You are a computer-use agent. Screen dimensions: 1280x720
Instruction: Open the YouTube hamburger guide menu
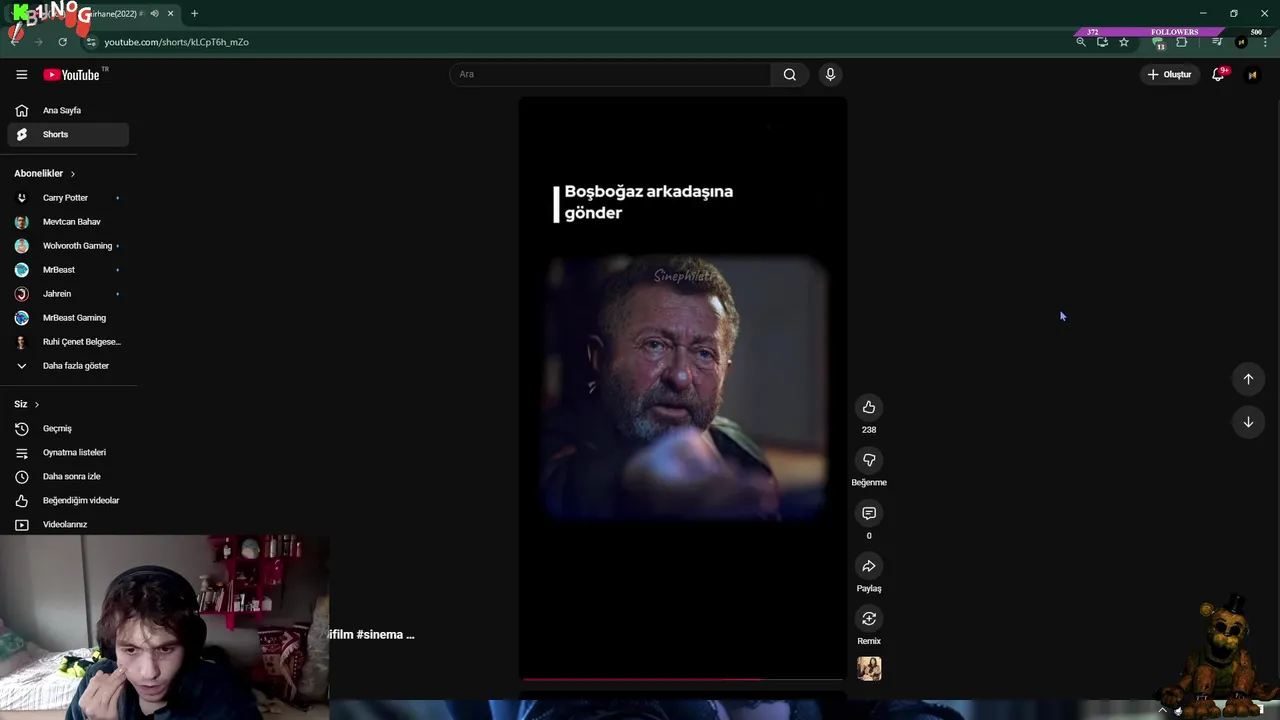pos(21,75)
